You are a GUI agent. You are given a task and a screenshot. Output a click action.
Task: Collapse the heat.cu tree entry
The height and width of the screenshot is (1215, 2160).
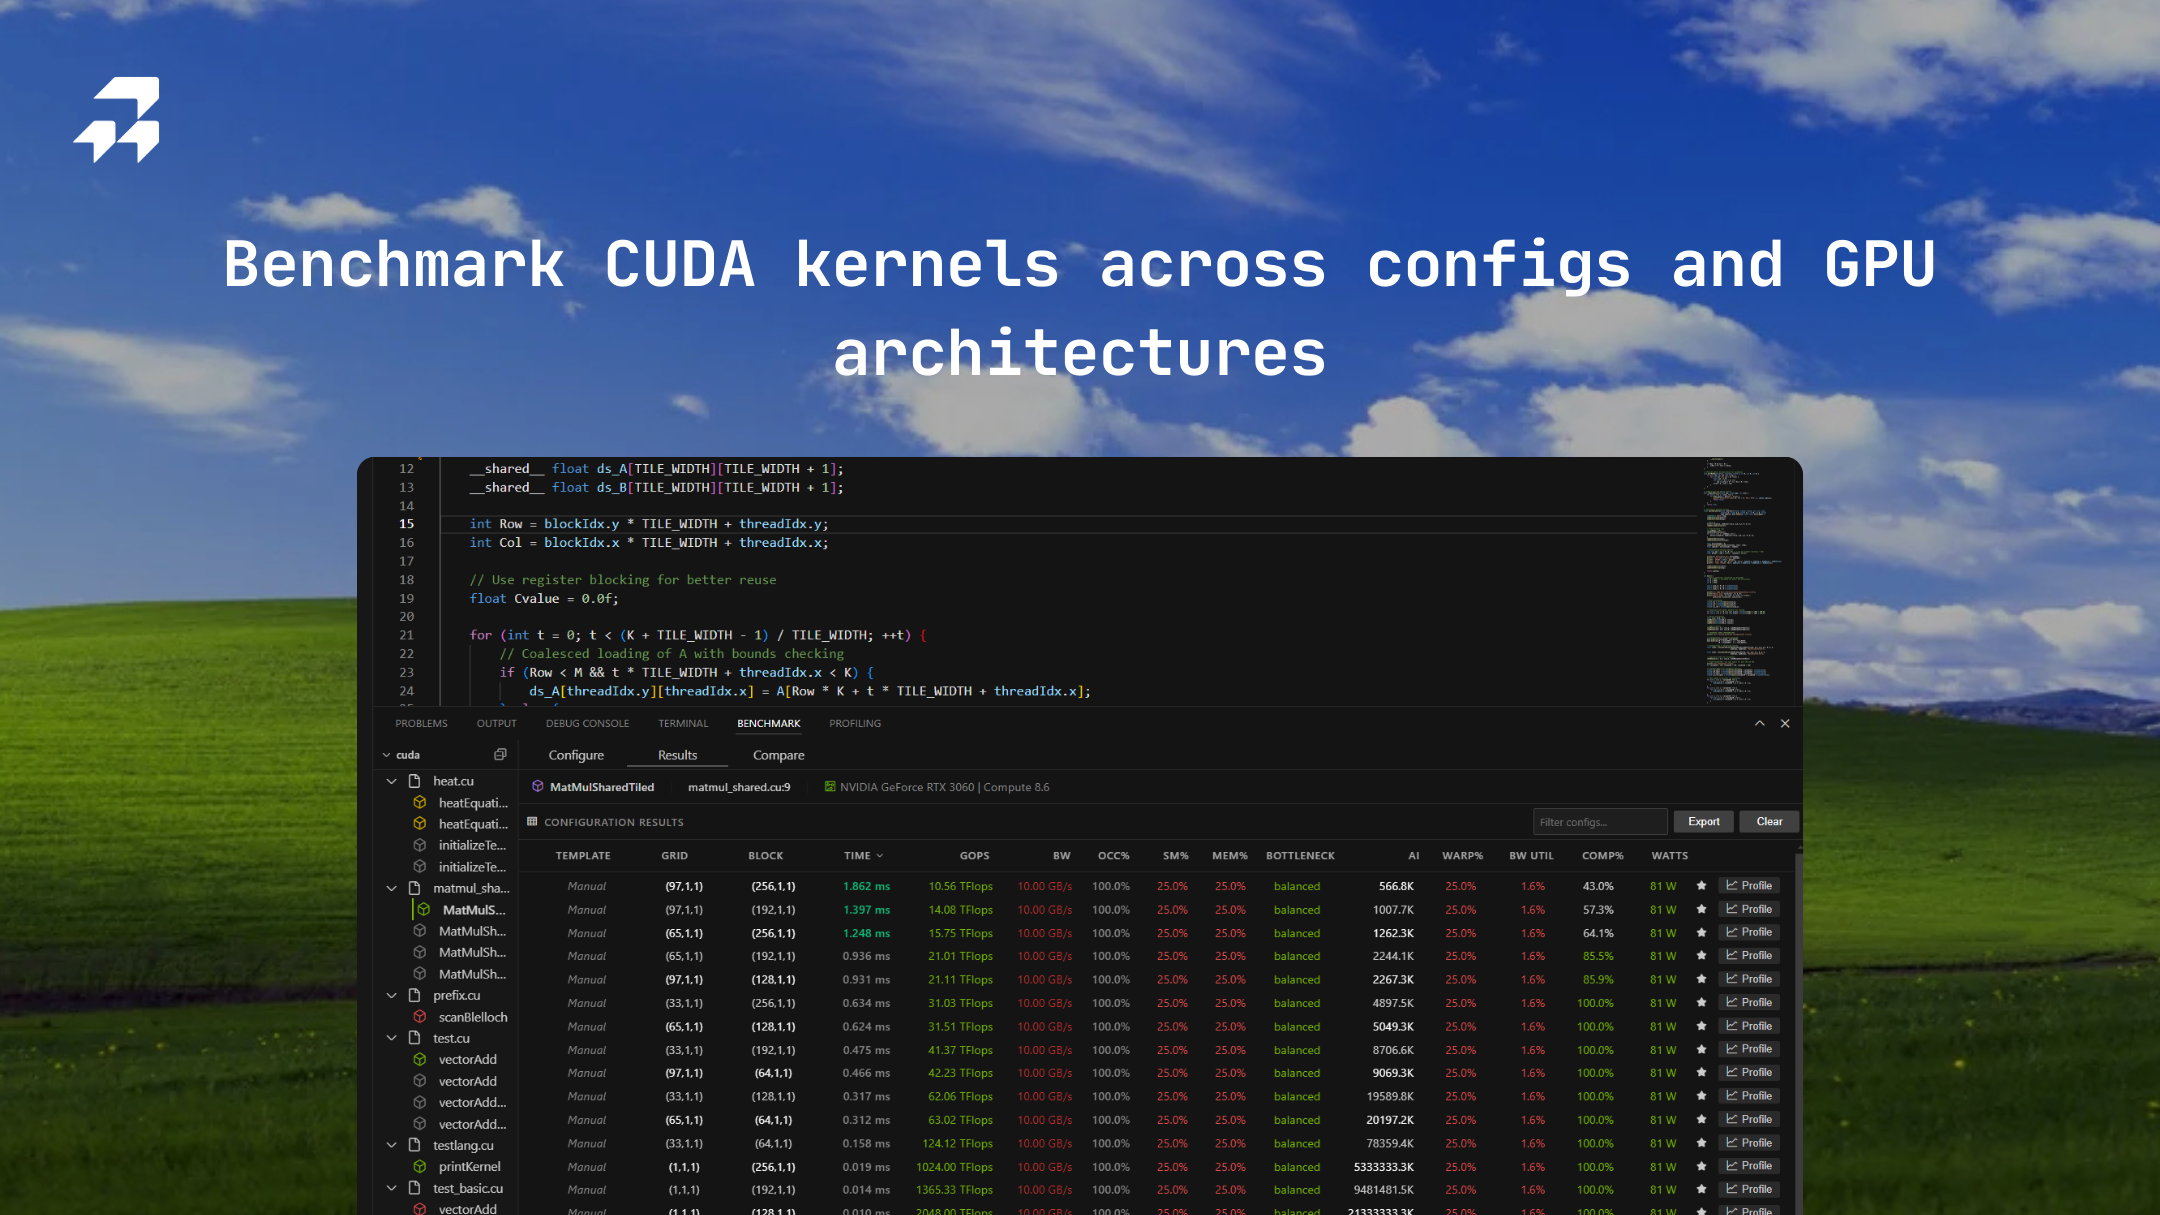click(391, 781)
